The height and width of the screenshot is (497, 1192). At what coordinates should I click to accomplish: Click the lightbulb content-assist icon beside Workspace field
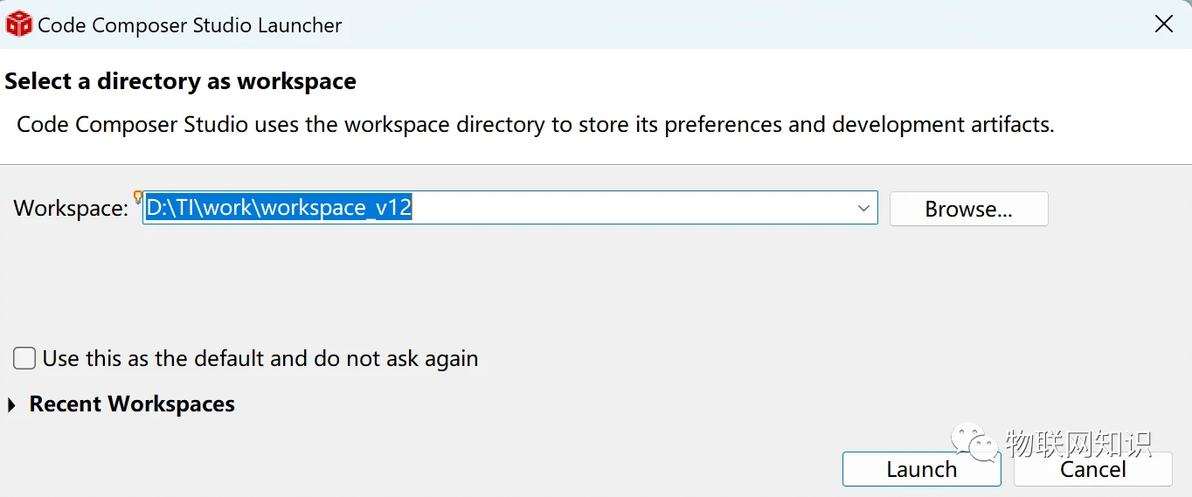[x=138, y=196]
